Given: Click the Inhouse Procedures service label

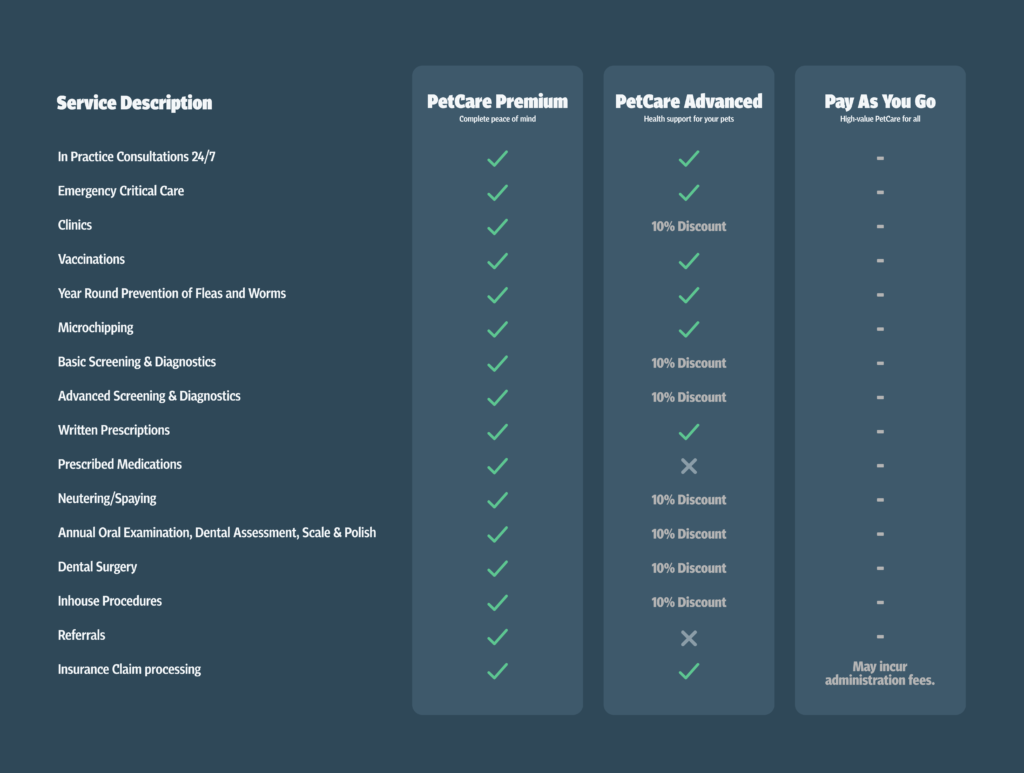Looking at the screenshot, I should click(110, 601).
